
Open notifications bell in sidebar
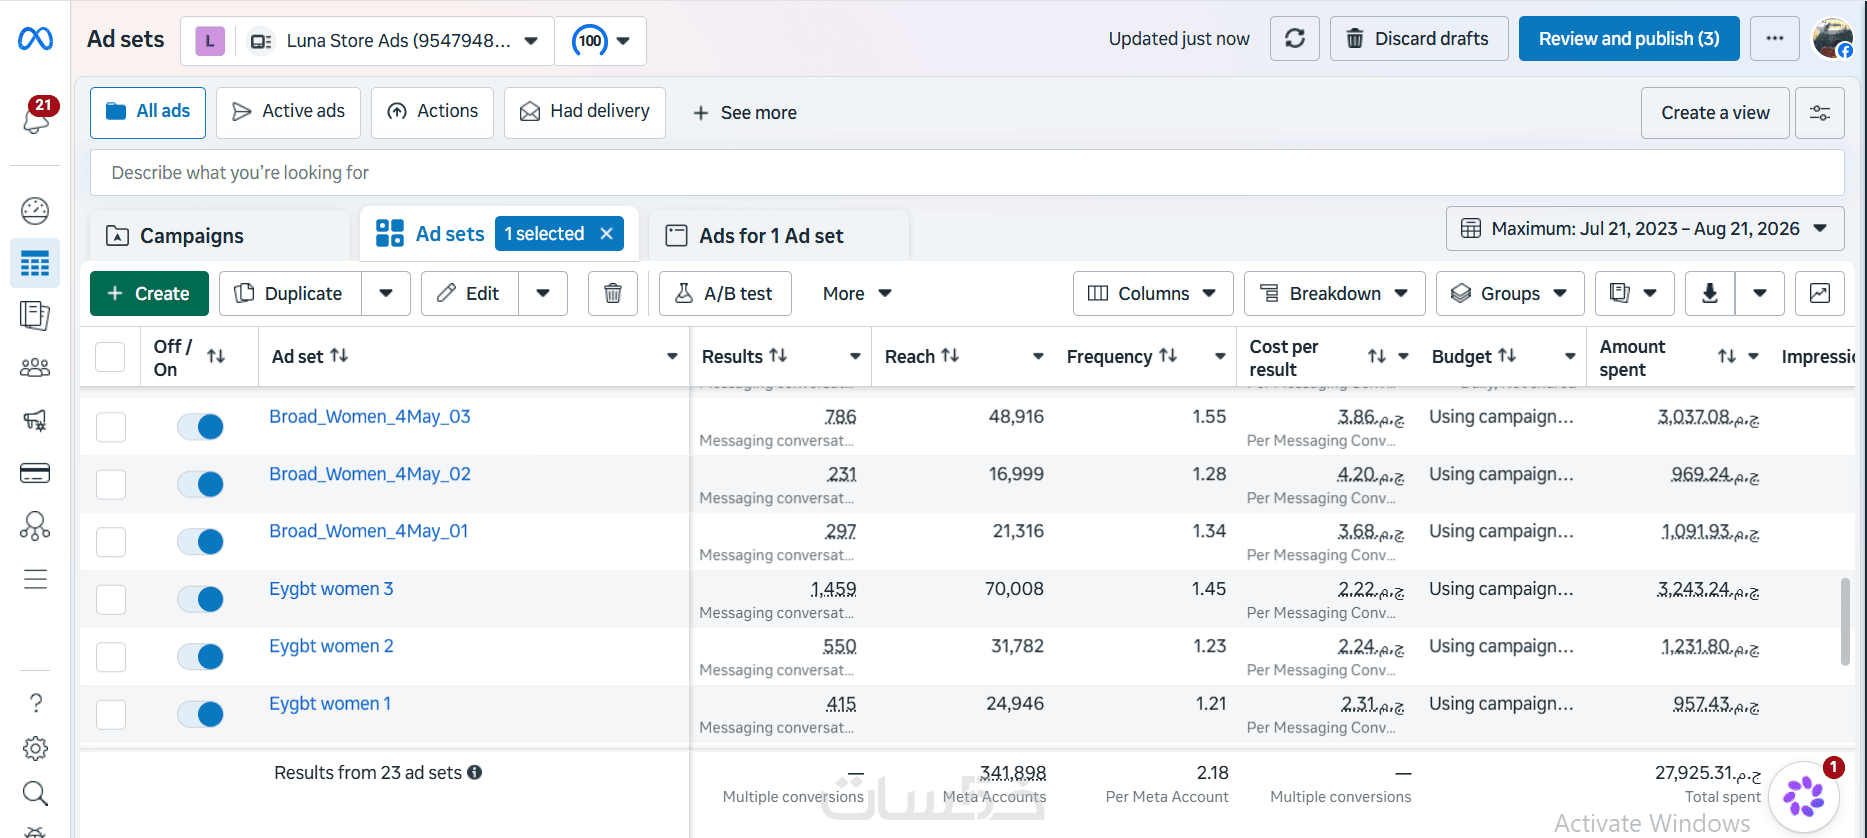[36, 117]
